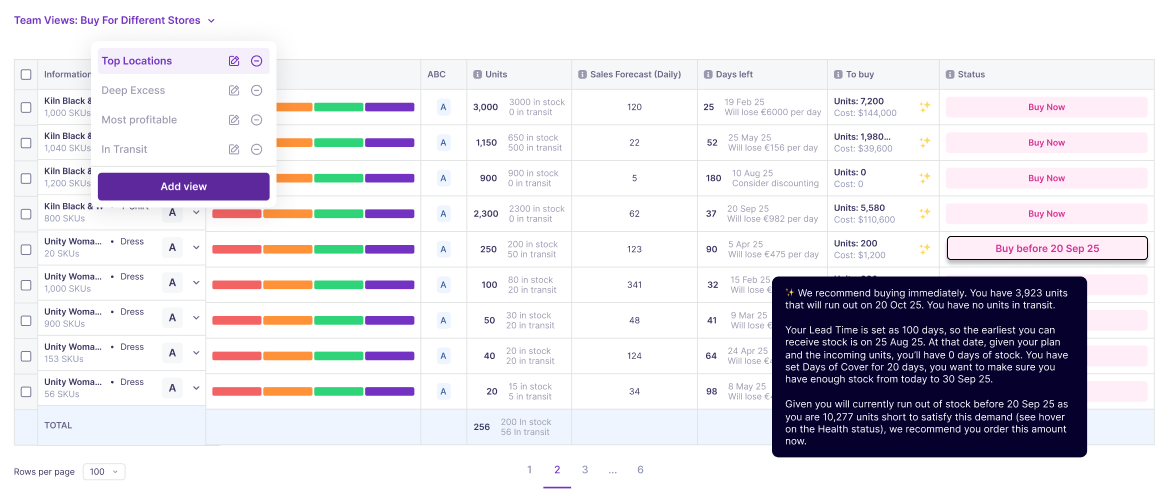Click the info icon beside Days left header
The image size is (1174, 489).
tap(708, 74)
